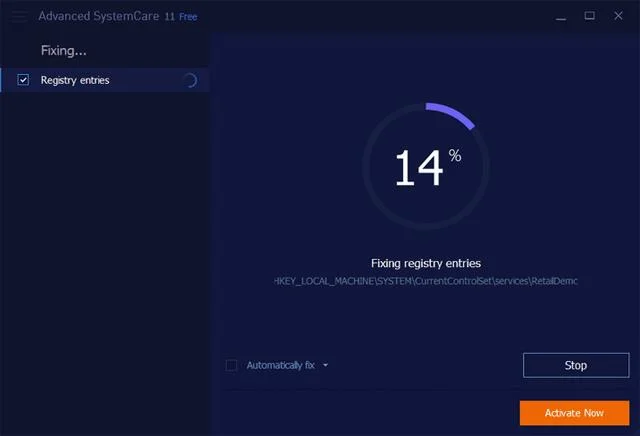
Task: Stop the registry fixing process
Action: pyautogui.click(x=576, y=365)
